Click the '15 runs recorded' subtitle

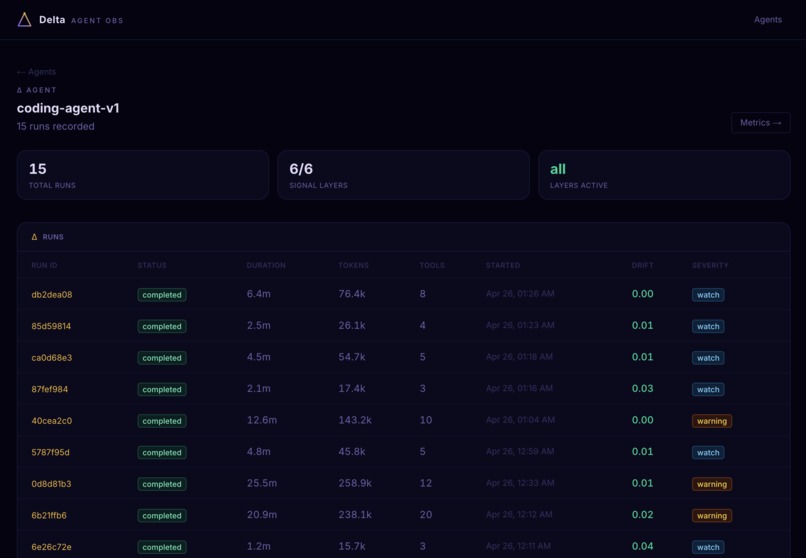click(56, 126)
